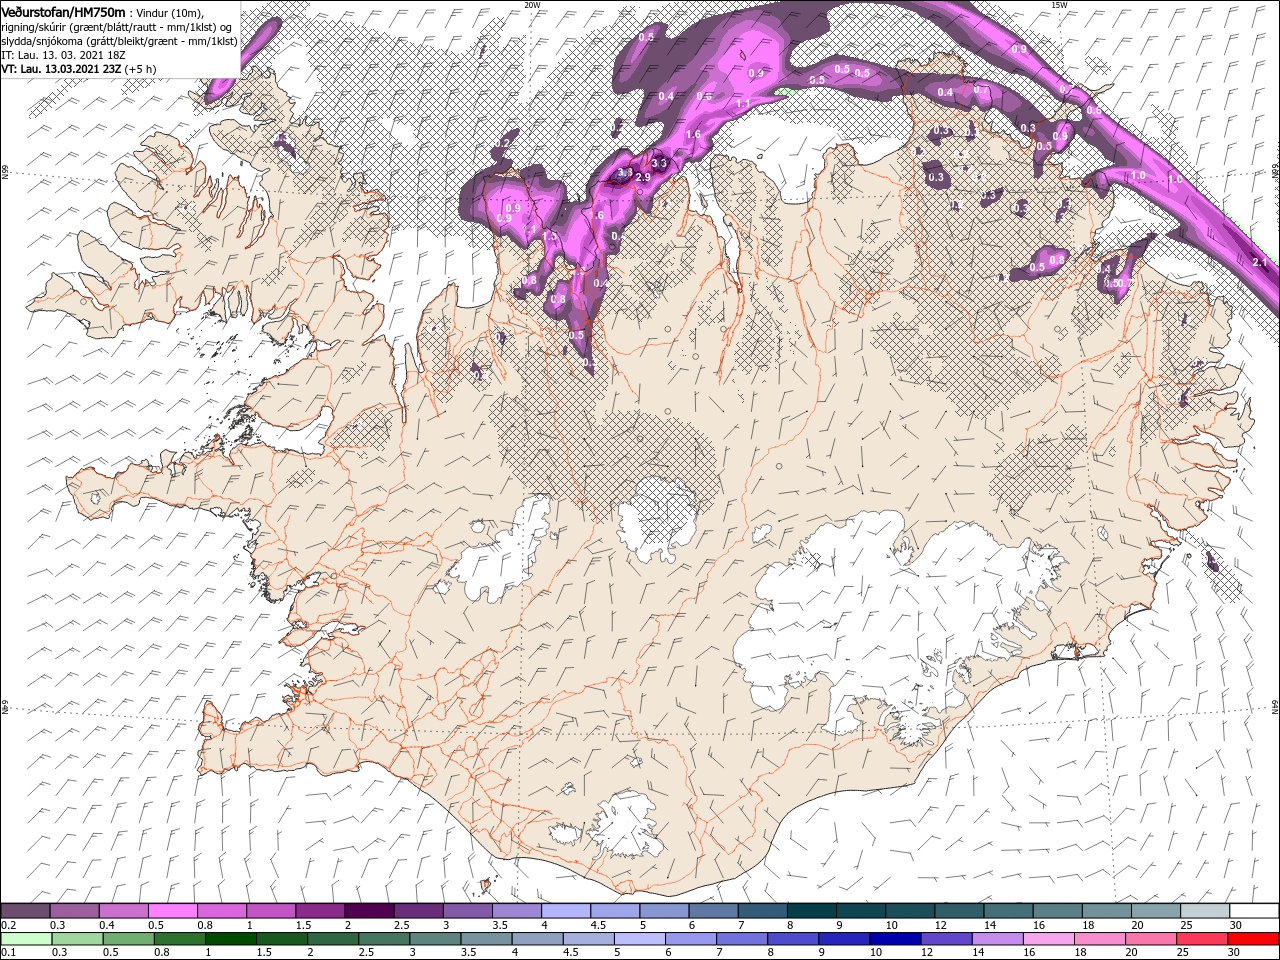Click the '20W' longitude label at top

pos(532,5)
